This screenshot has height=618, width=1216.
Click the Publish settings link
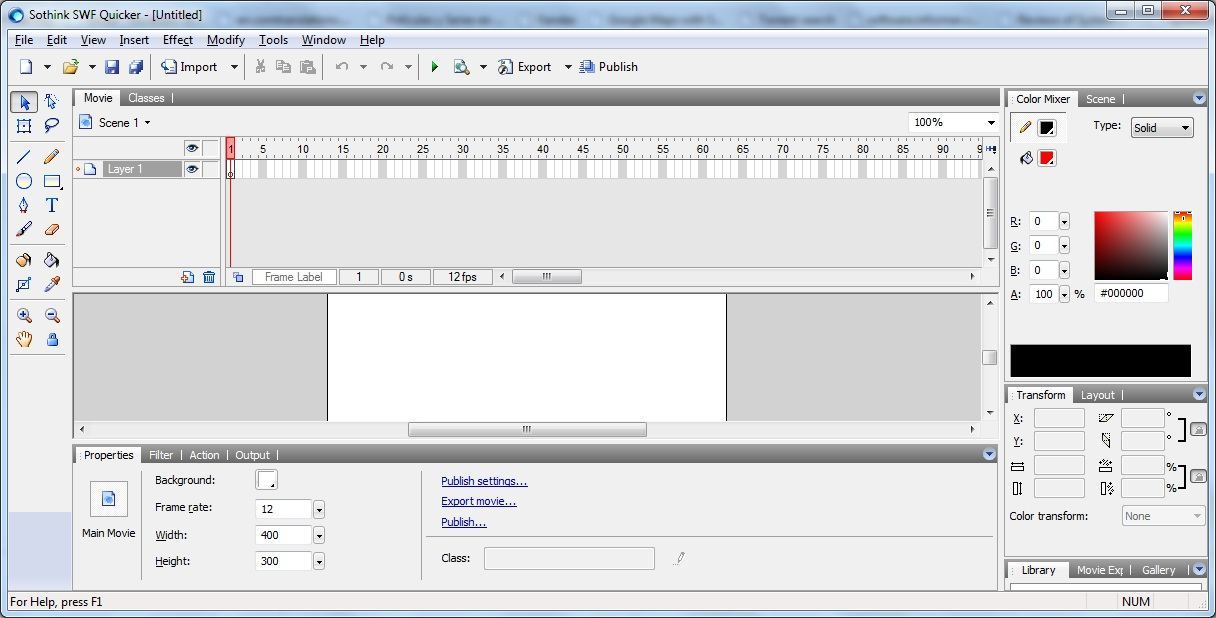[484, 481]
